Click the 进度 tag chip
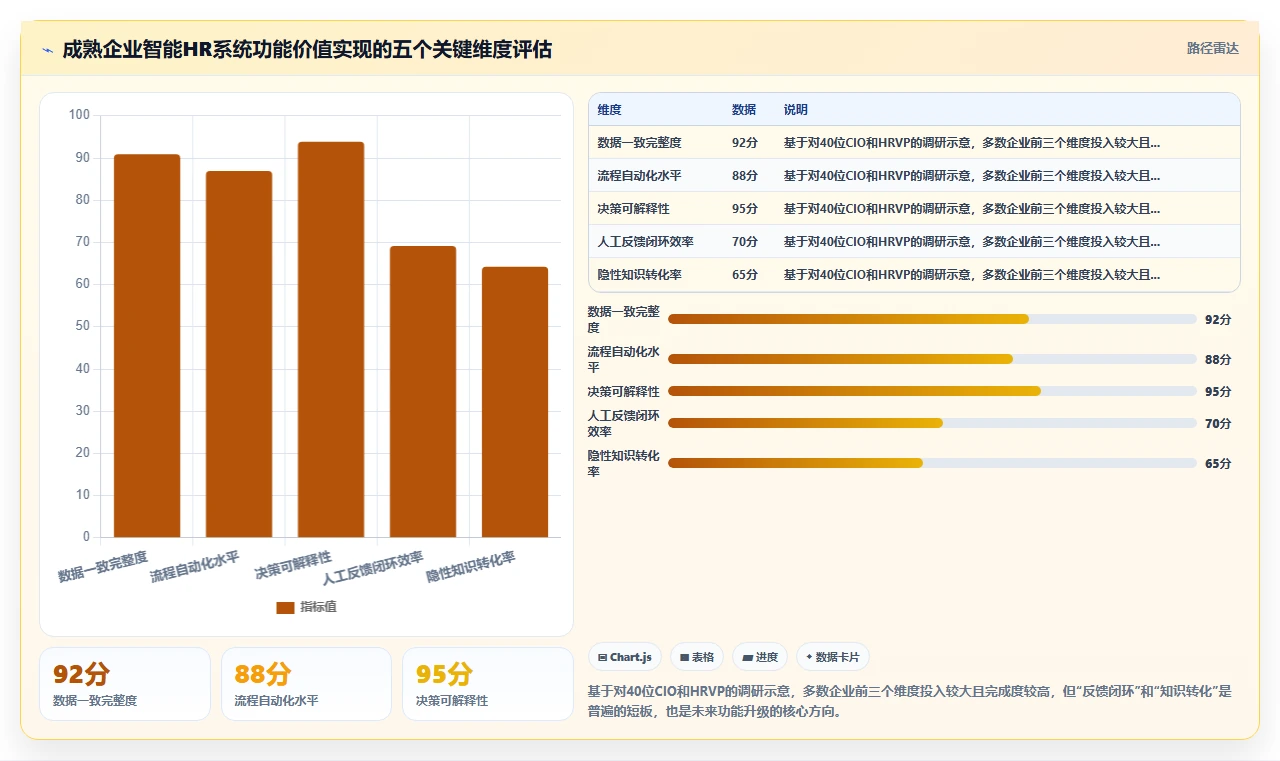The height and width of the screenshot is (761, 1280). coord(760,657)
